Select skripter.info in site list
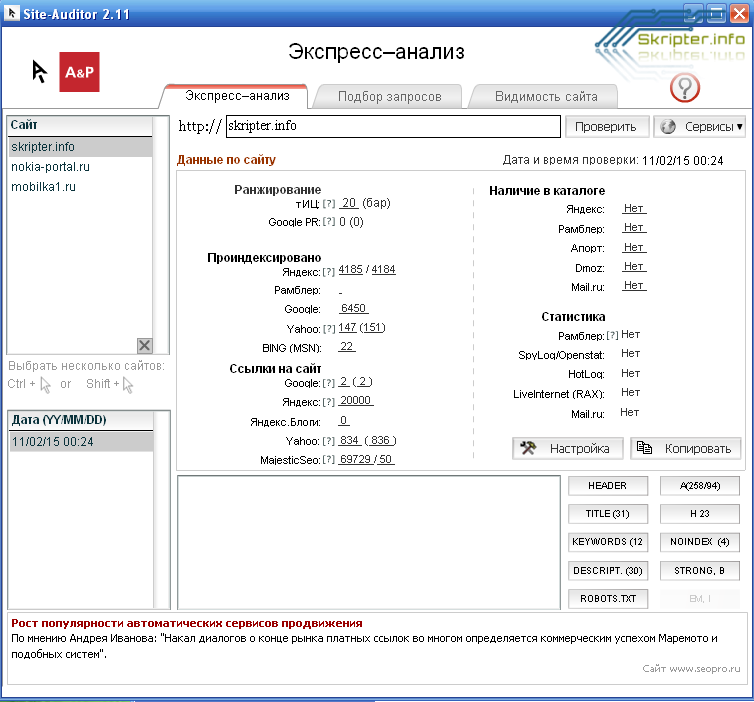 pos(80,147)
